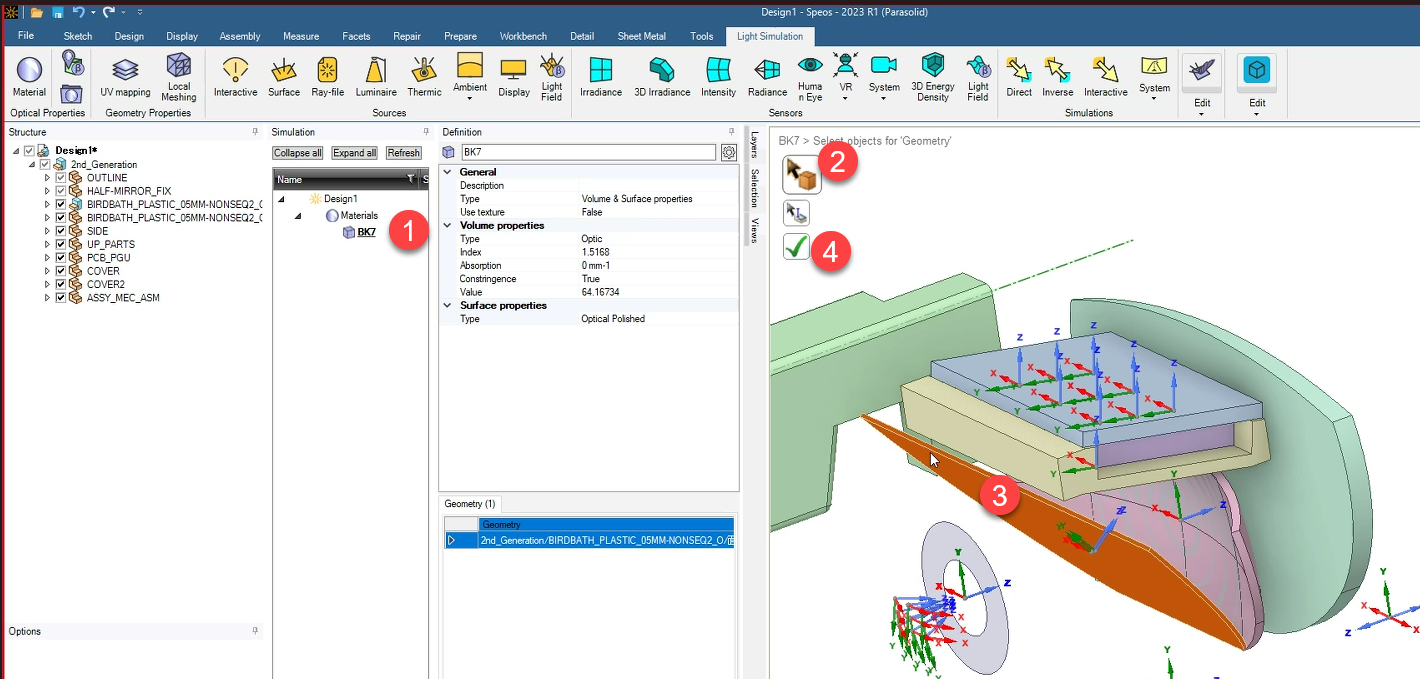
Task: Add an Intensity sensor
Action: (718, 77)
